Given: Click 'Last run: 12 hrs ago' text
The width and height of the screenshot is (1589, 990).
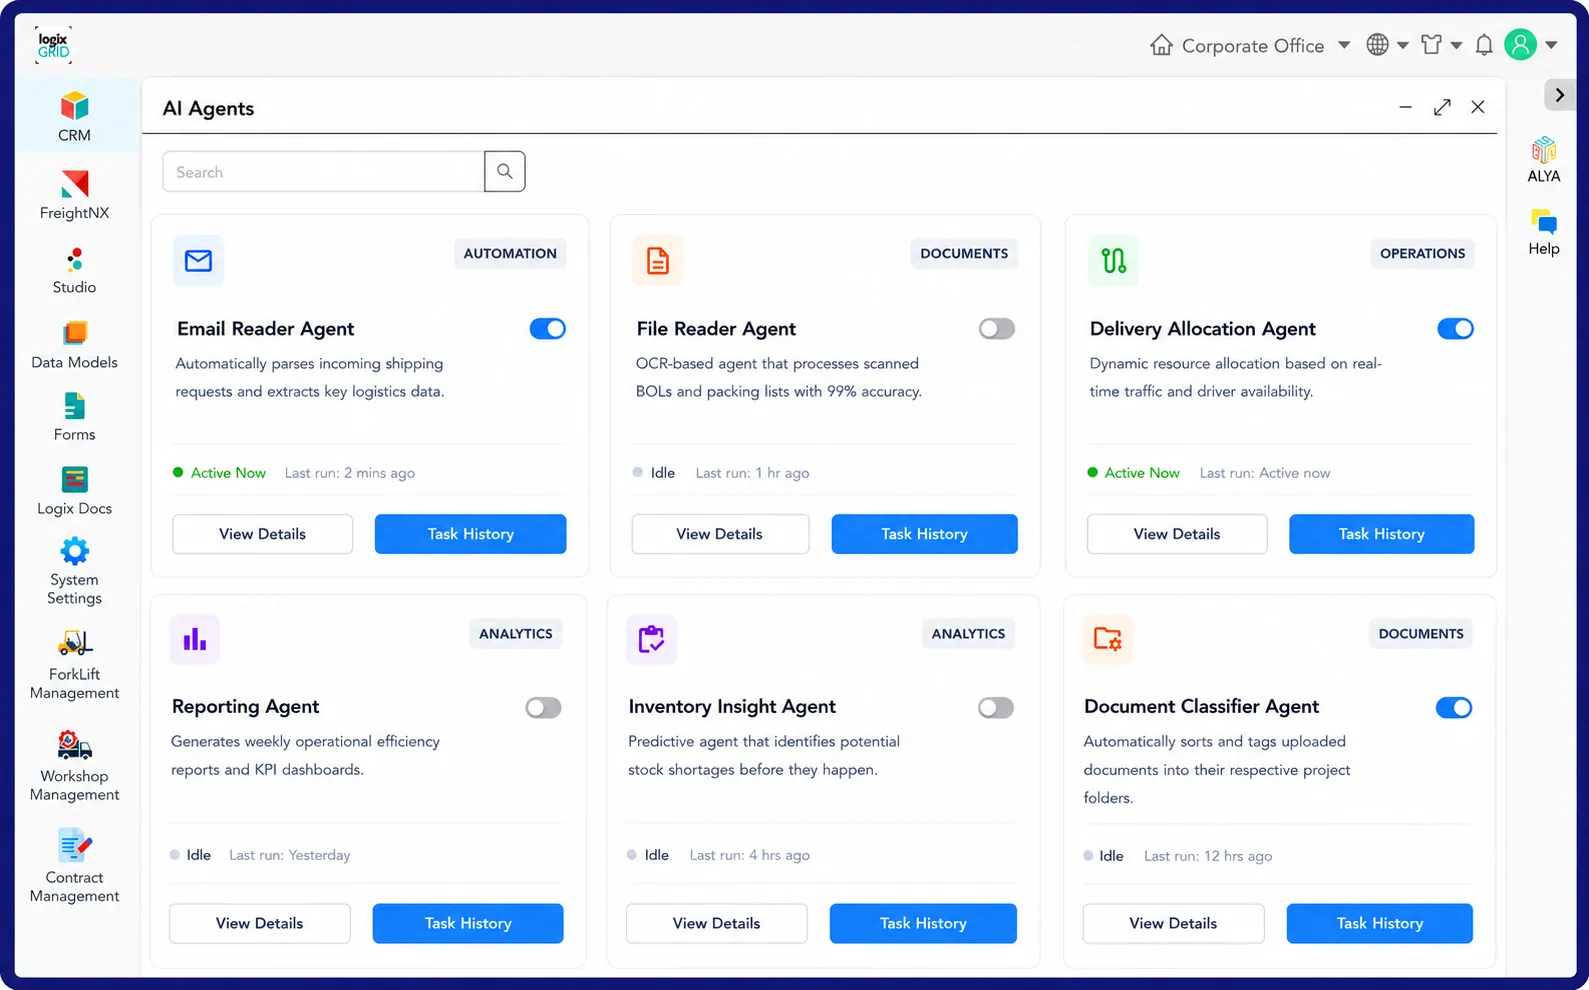Looking at the screenshot, I should click(1208, 856).
